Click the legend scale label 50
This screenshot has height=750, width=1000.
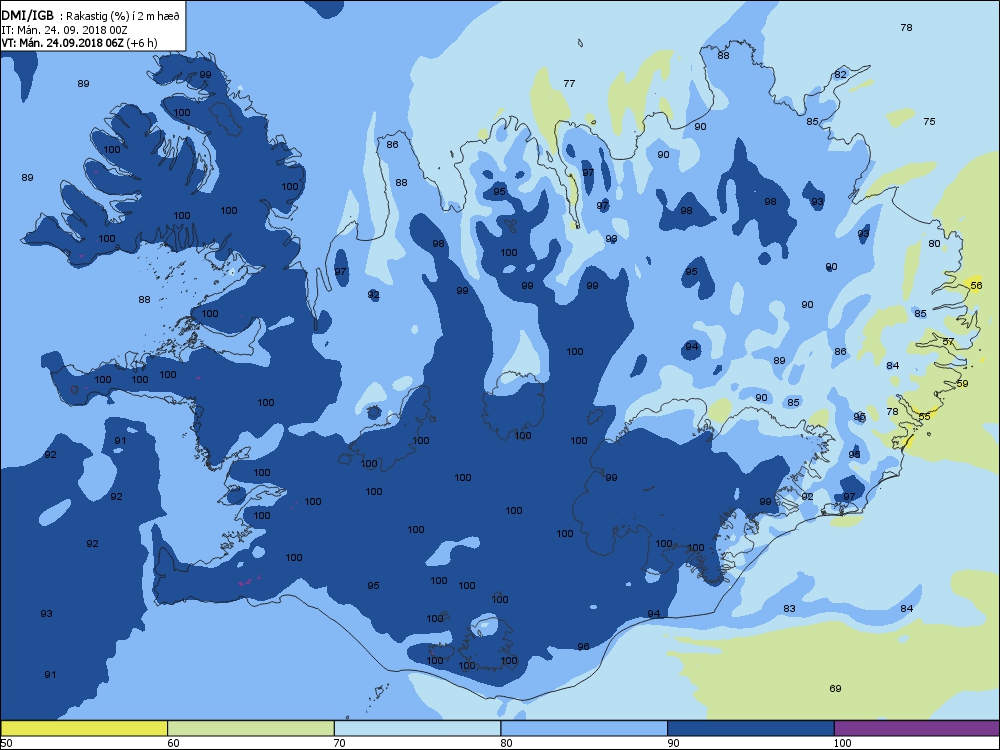[x=6, y=743]
